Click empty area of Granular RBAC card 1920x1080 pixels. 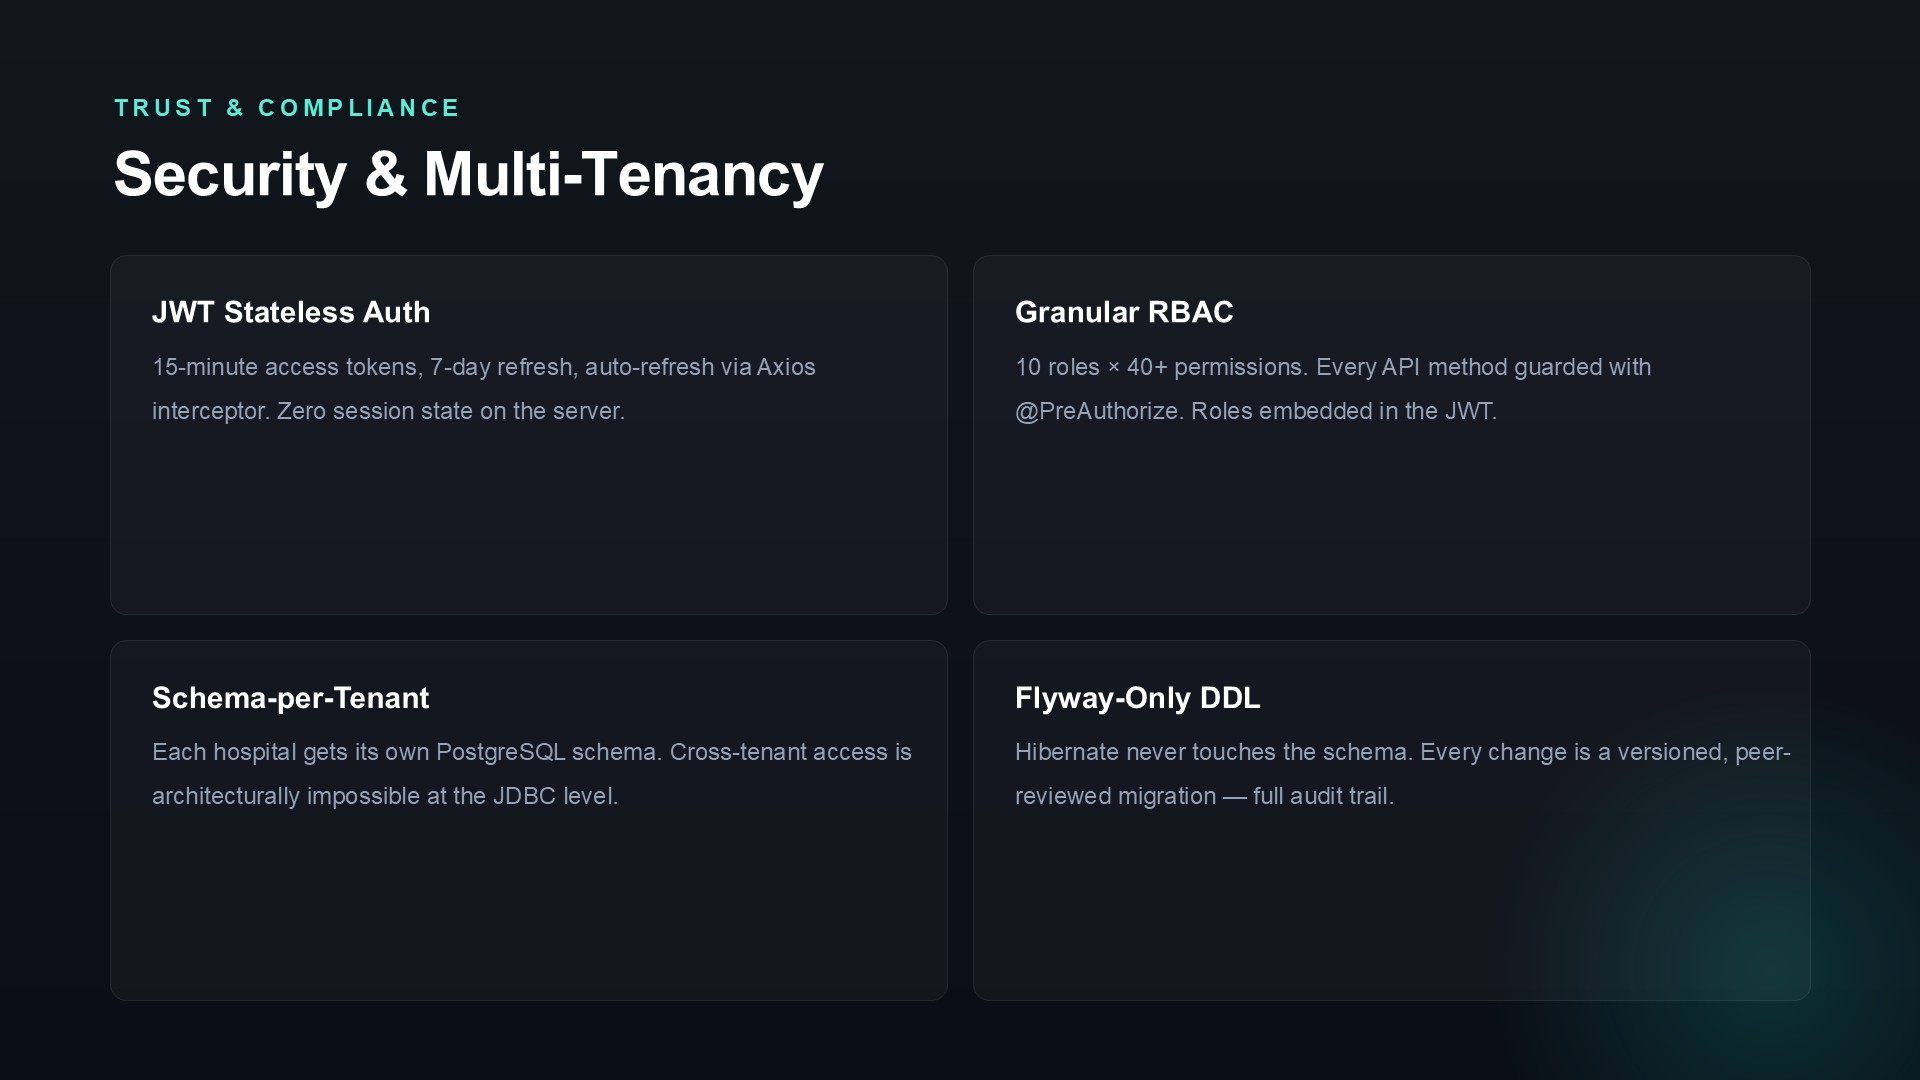coord(1391,525)
